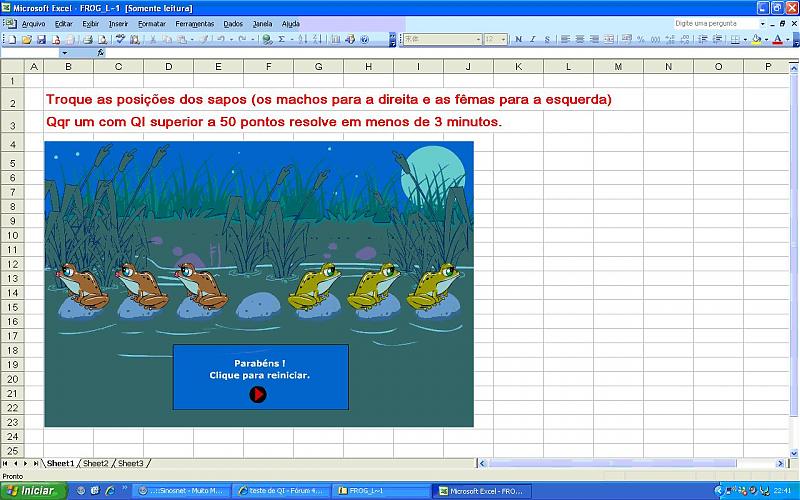Toggle bold (N) formatting

[x=518, y=39]
